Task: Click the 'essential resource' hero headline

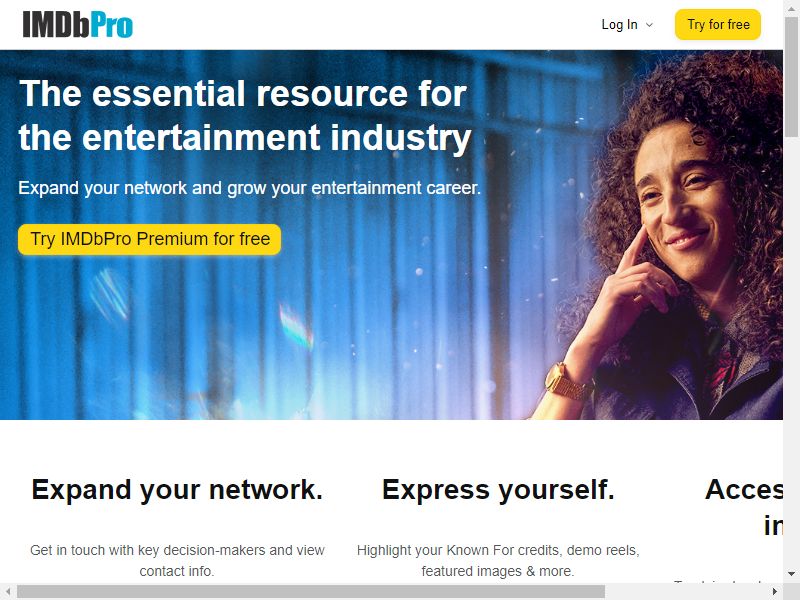Action: coord(245,115)
